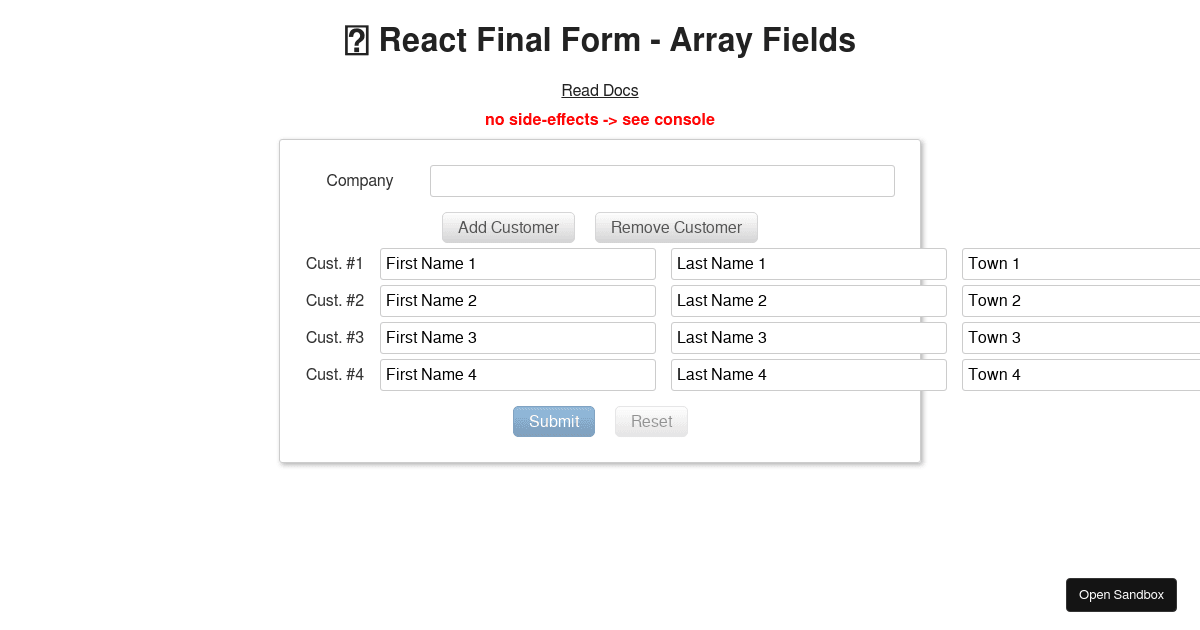Click the Cust. #1 label
The width and height of the screenshot is (1200, 630).
(335, 264)
